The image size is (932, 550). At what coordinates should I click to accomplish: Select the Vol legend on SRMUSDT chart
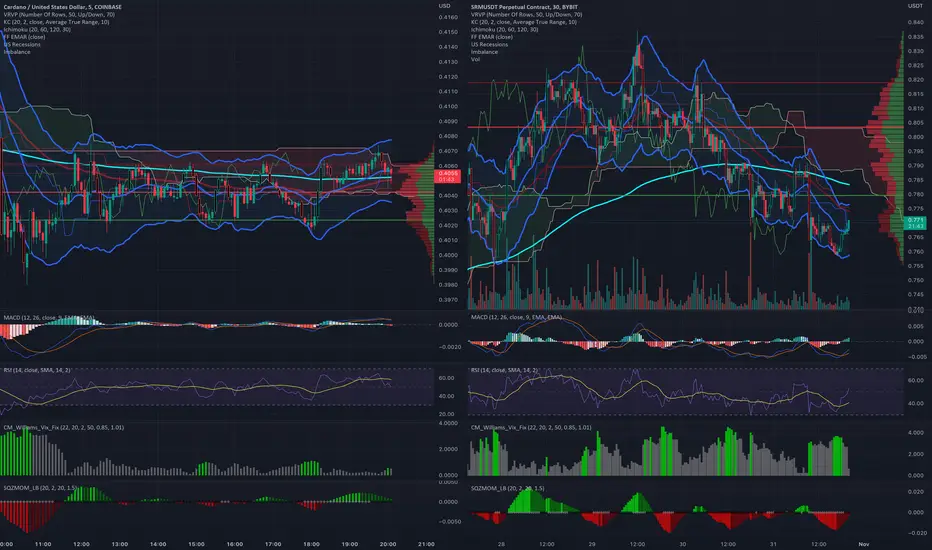click(475, 59)
